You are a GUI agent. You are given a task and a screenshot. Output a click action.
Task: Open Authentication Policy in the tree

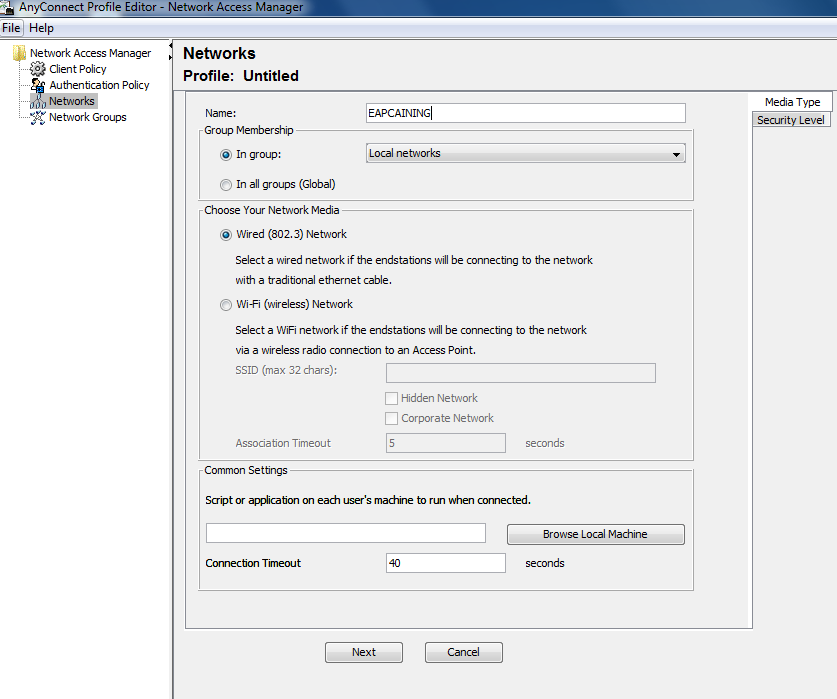click(99, 85)
